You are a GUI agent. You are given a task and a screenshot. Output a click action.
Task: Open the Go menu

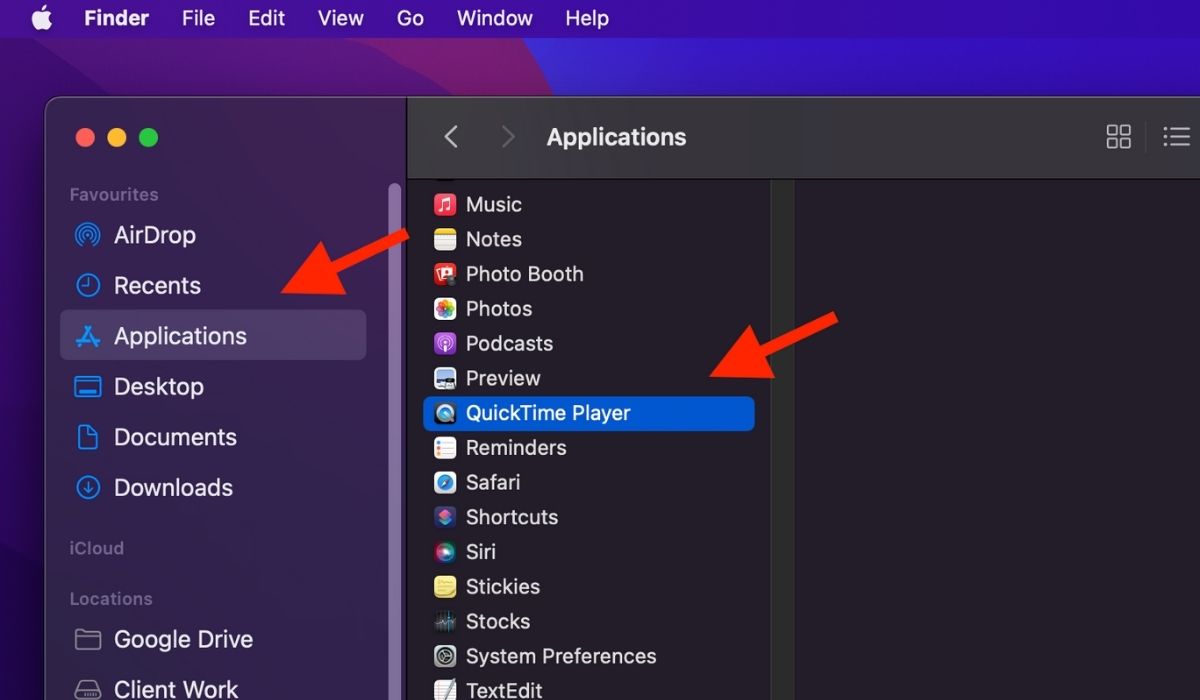click(x=410, y=18)
